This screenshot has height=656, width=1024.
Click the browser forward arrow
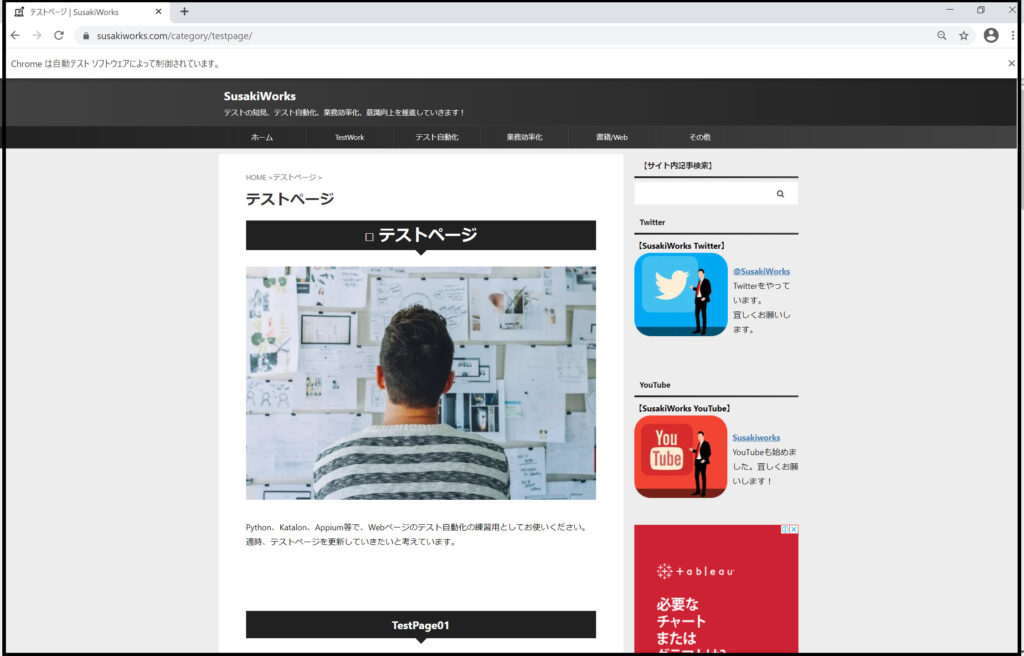point(37,35)
